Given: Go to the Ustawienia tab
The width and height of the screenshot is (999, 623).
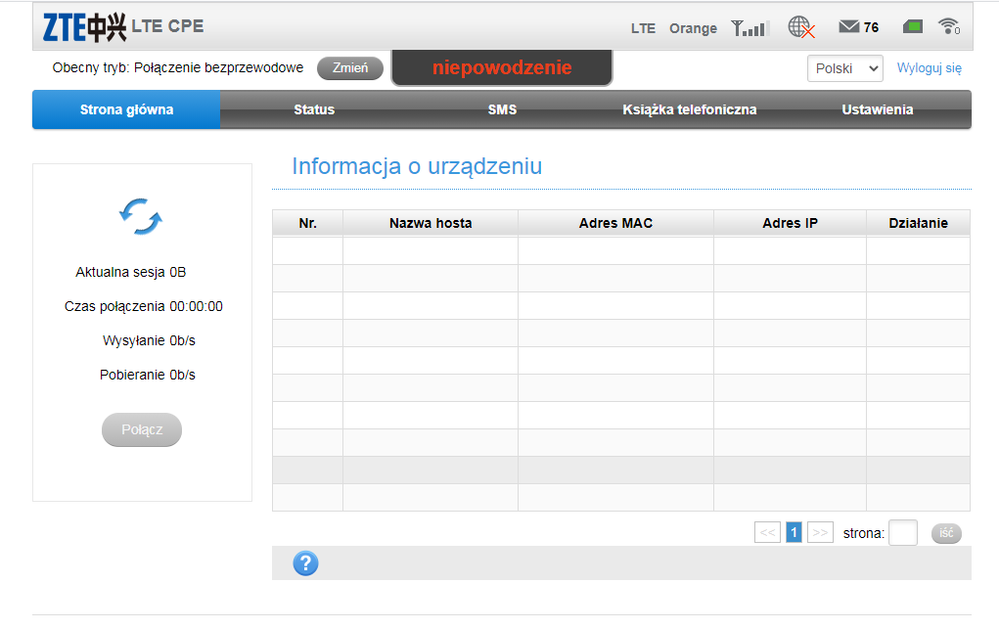Looking at the screenshot, I should pos(877,110).
